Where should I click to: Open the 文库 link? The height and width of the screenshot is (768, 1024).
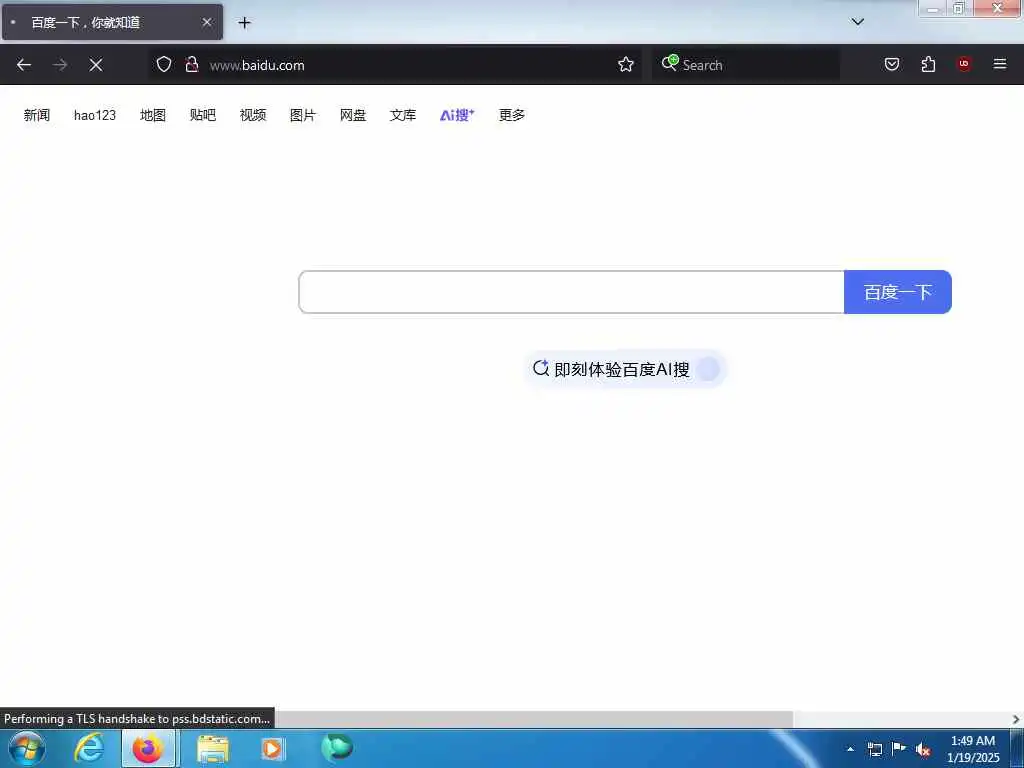tap(402, 116)
